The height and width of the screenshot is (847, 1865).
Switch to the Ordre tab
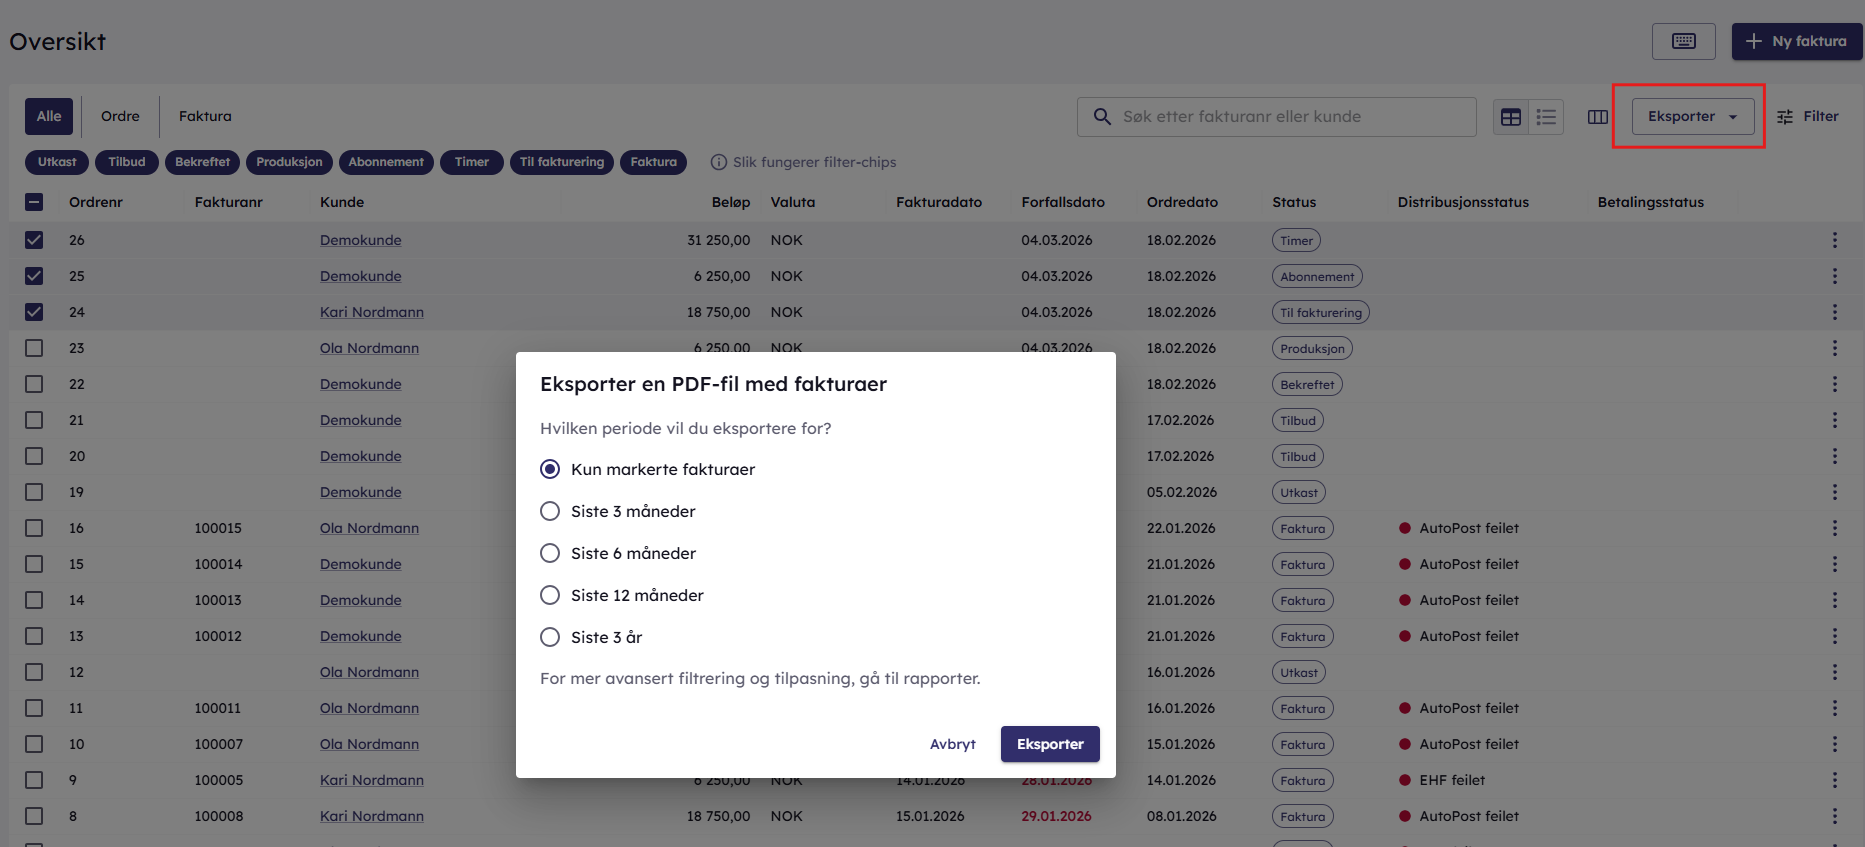tap(120, 117)
